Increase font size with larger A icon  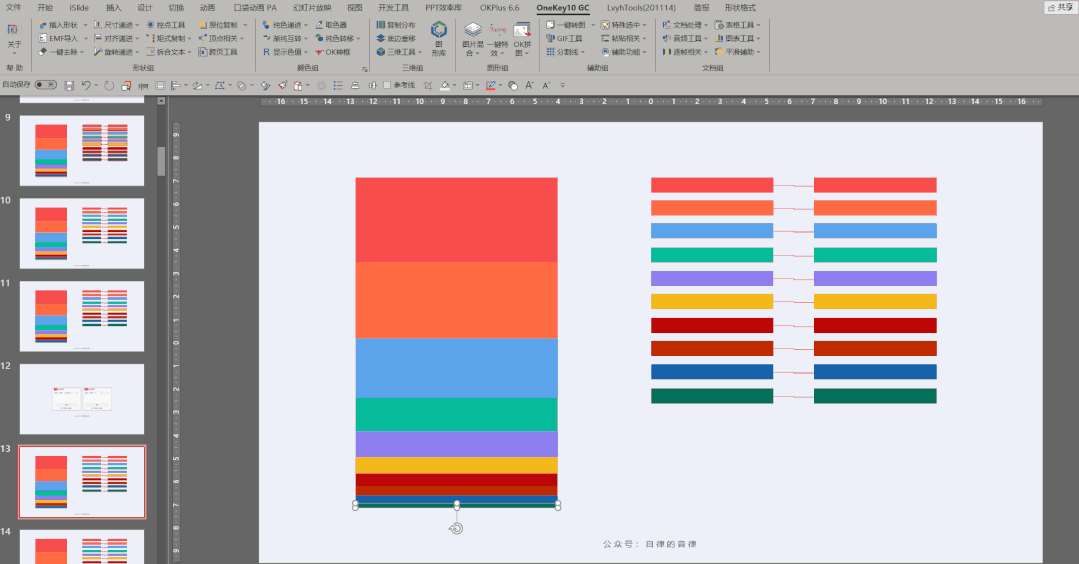pyautogui.click(x=529, y=85)
